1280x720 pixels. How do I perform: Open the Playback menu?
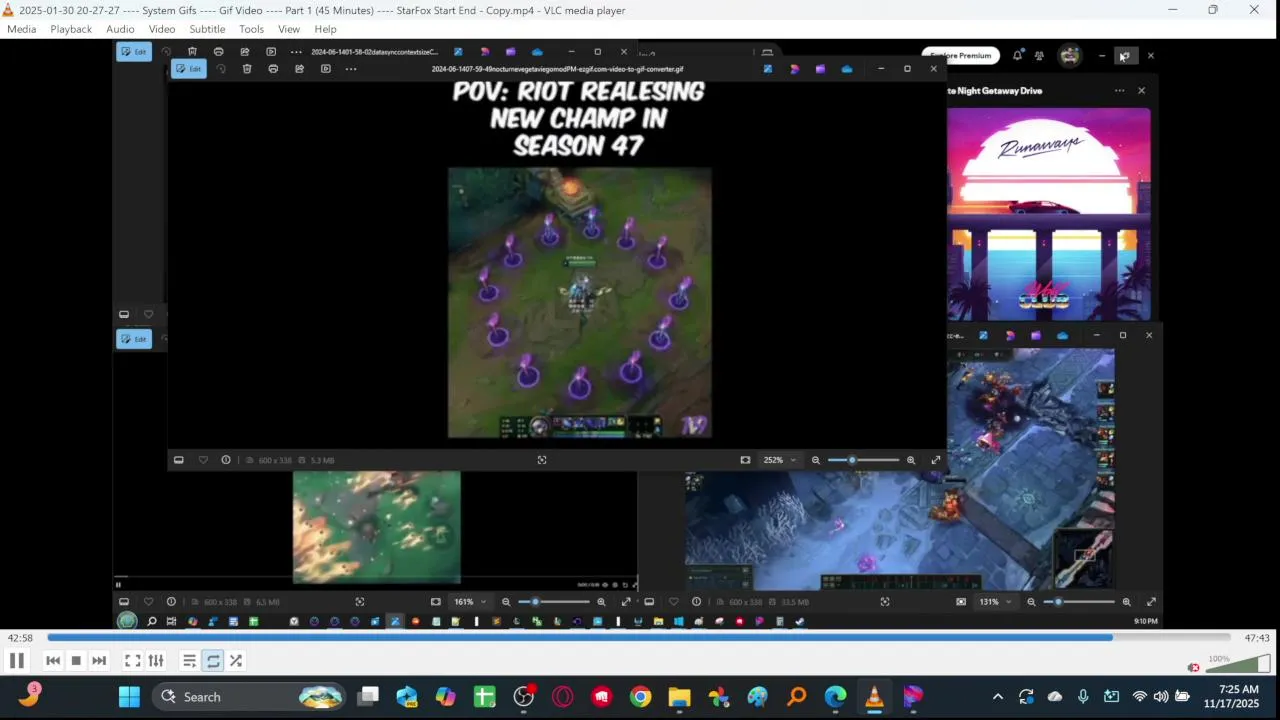71,29
